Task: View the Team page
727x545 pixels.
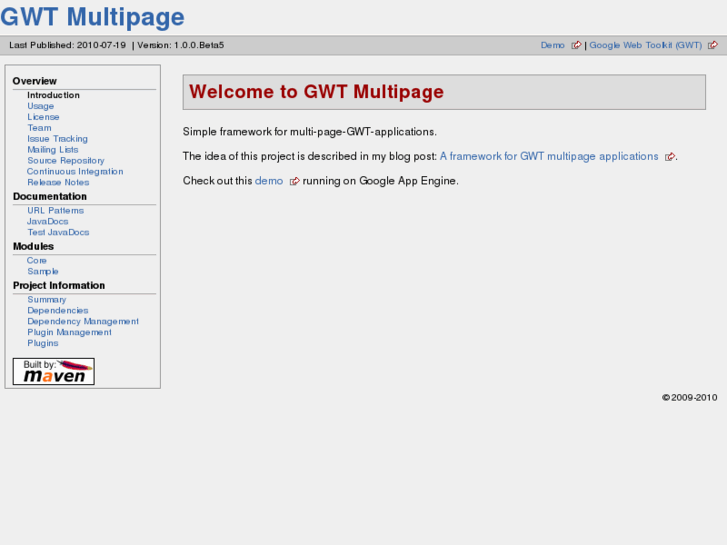Action: point(39,128)
